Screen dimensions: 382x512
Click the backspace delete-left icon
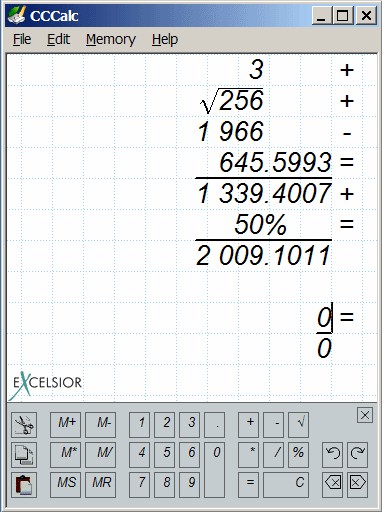(x=332, y=485)
